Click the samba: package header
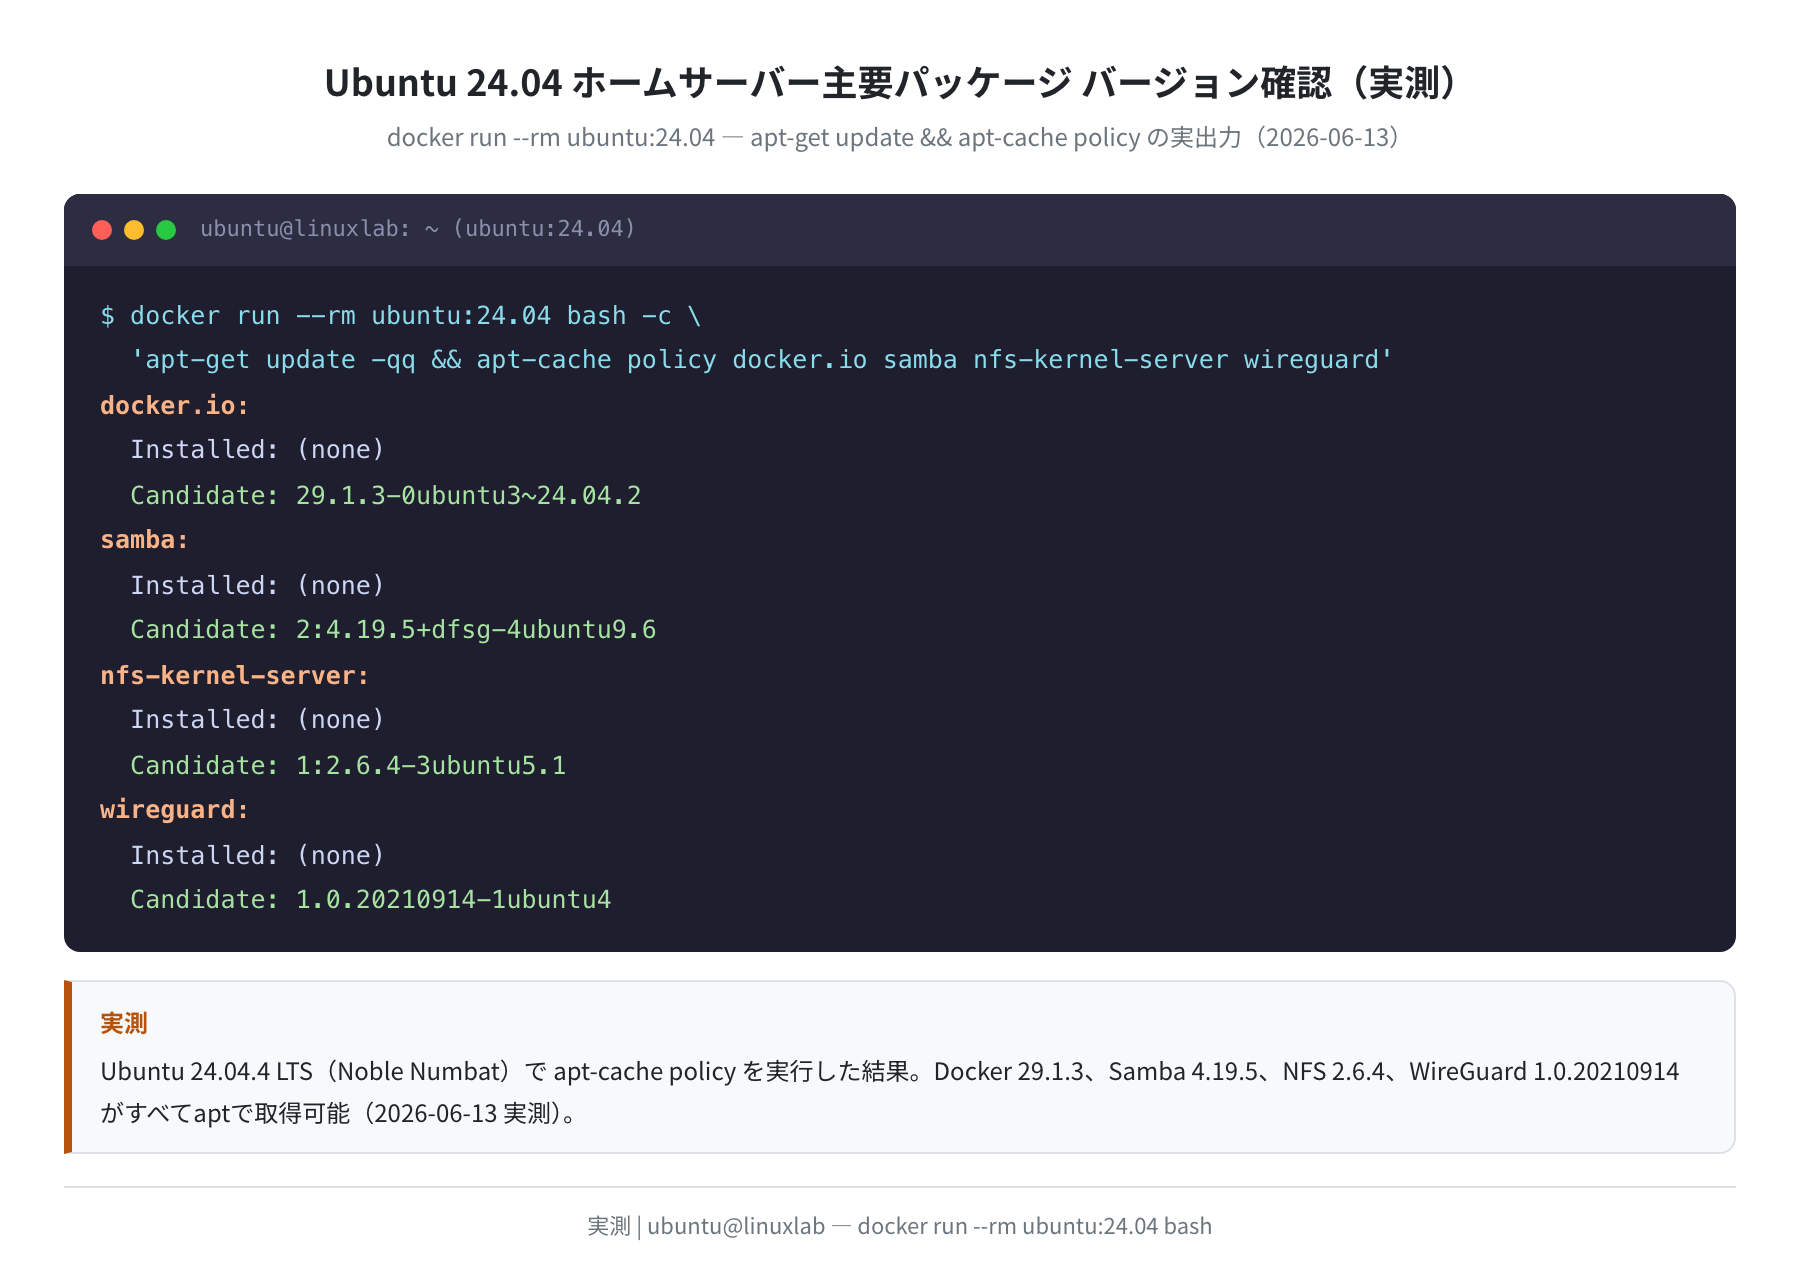The height and width of the screenshot is (1282, 1800). [x=145, y=540]
